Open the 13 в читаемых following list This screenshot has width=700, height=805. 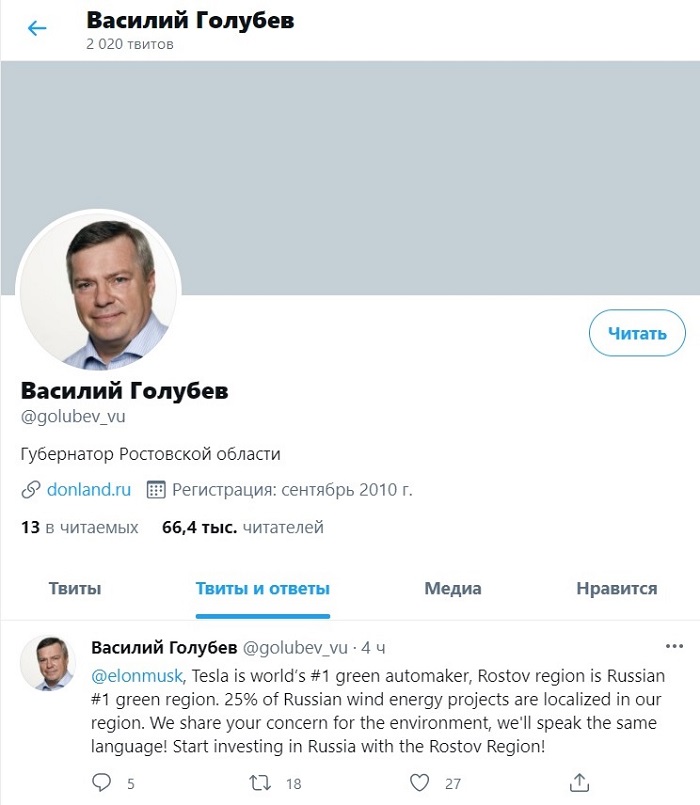(80, 527)
